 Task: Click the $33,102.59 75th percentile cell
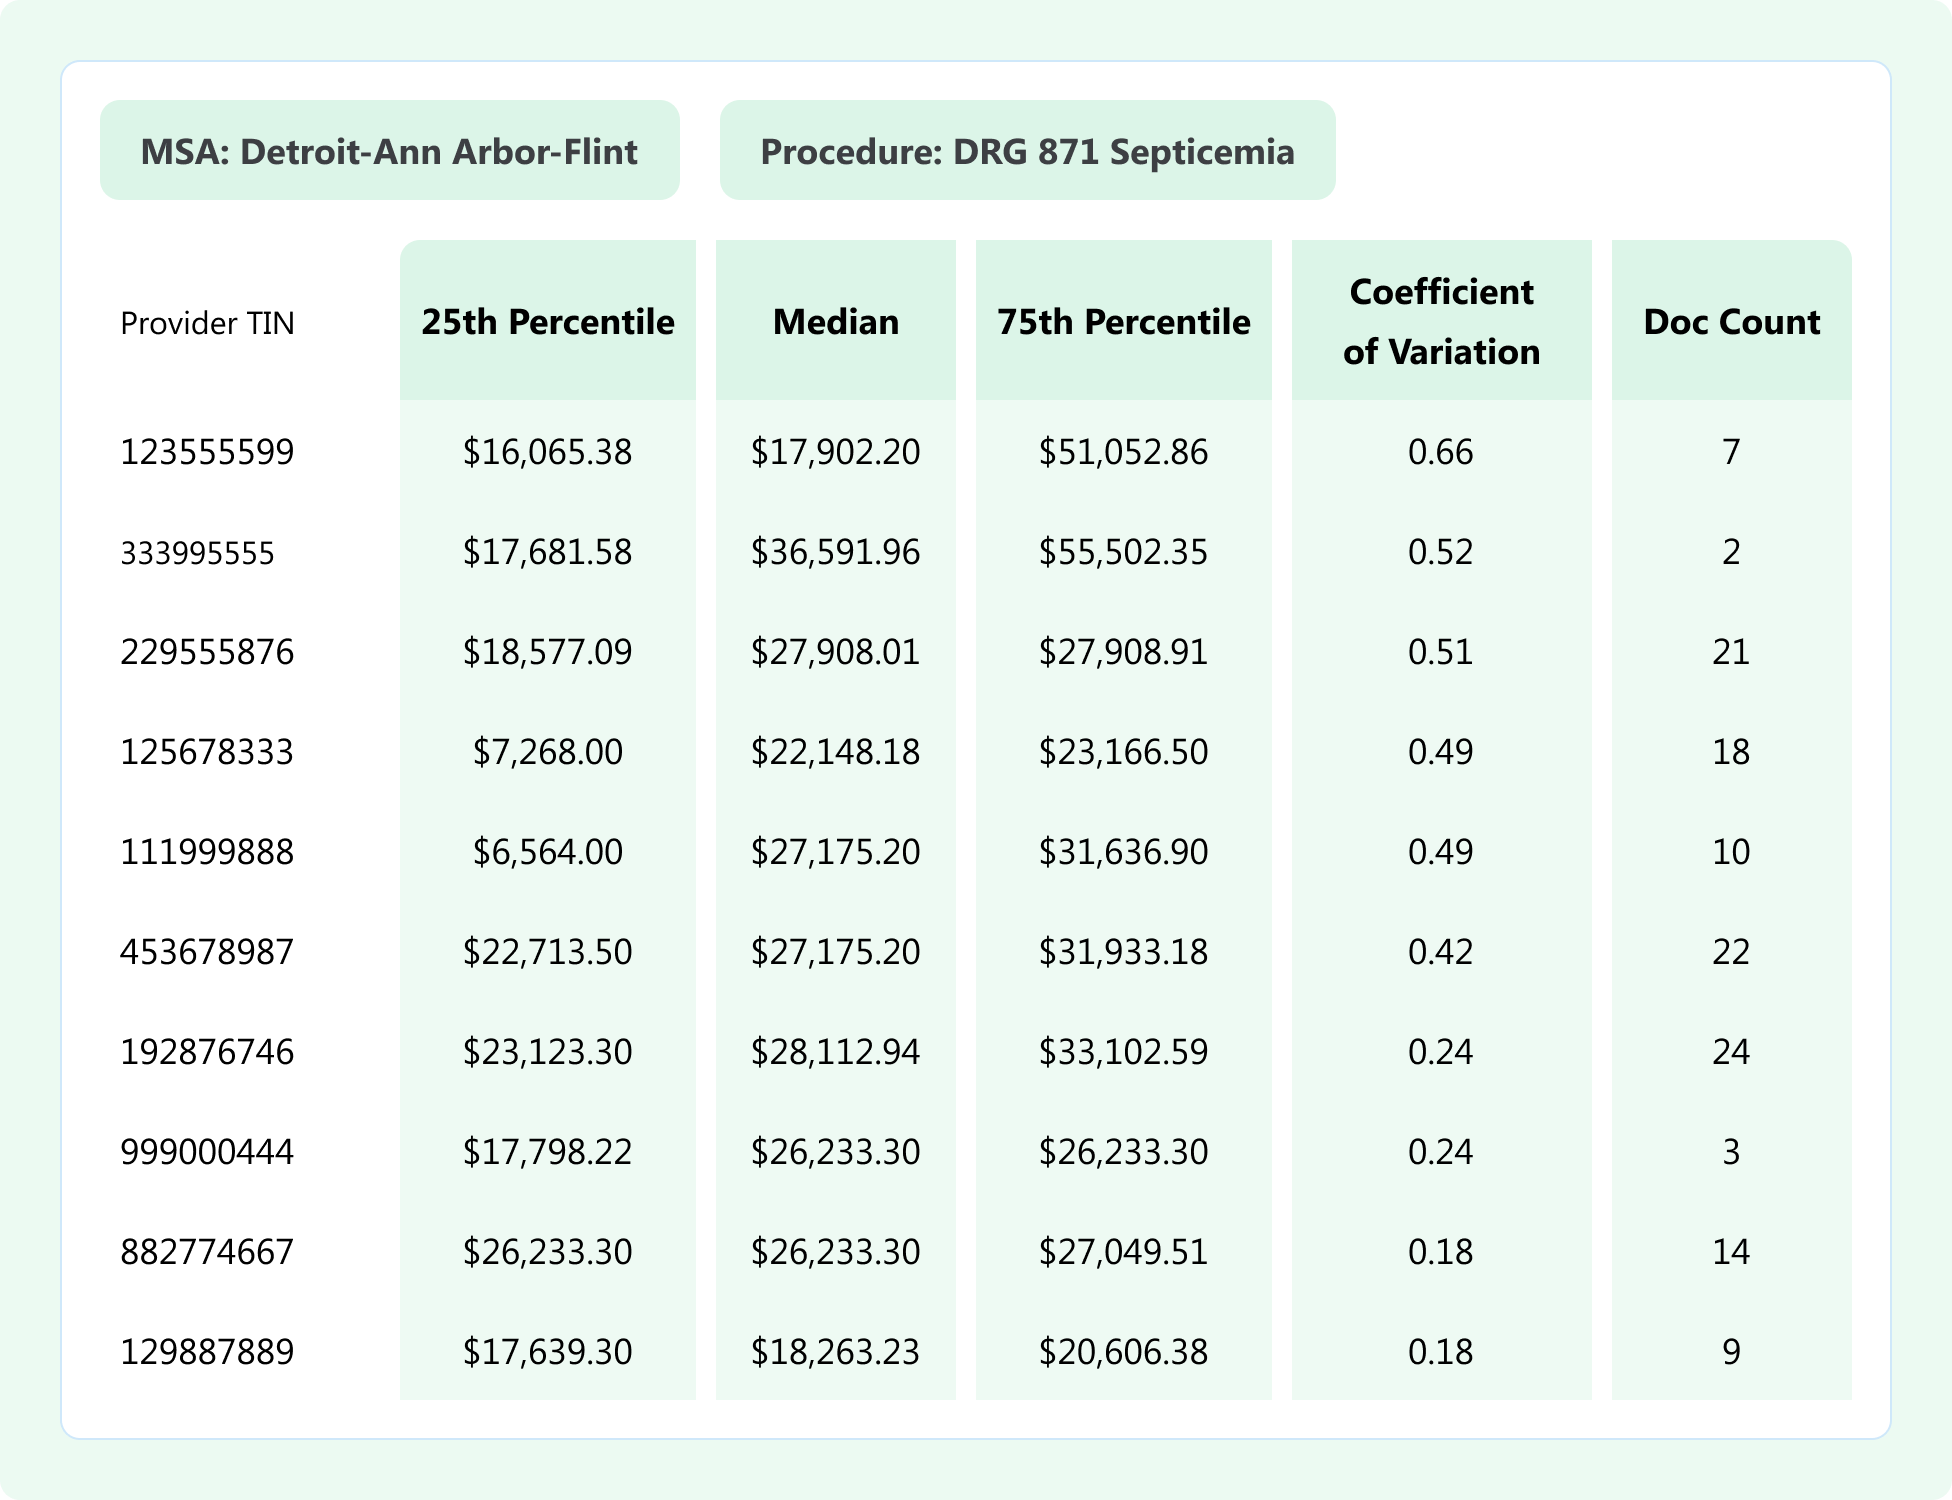click(x=1123, y=1052)
